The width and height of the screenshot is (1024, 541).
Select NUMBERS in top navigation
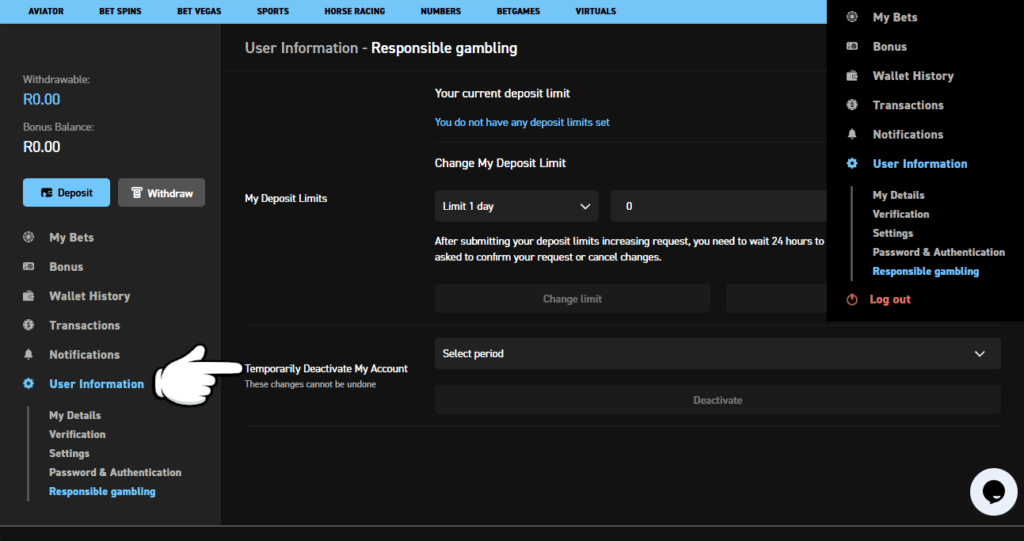coord(441,11)
